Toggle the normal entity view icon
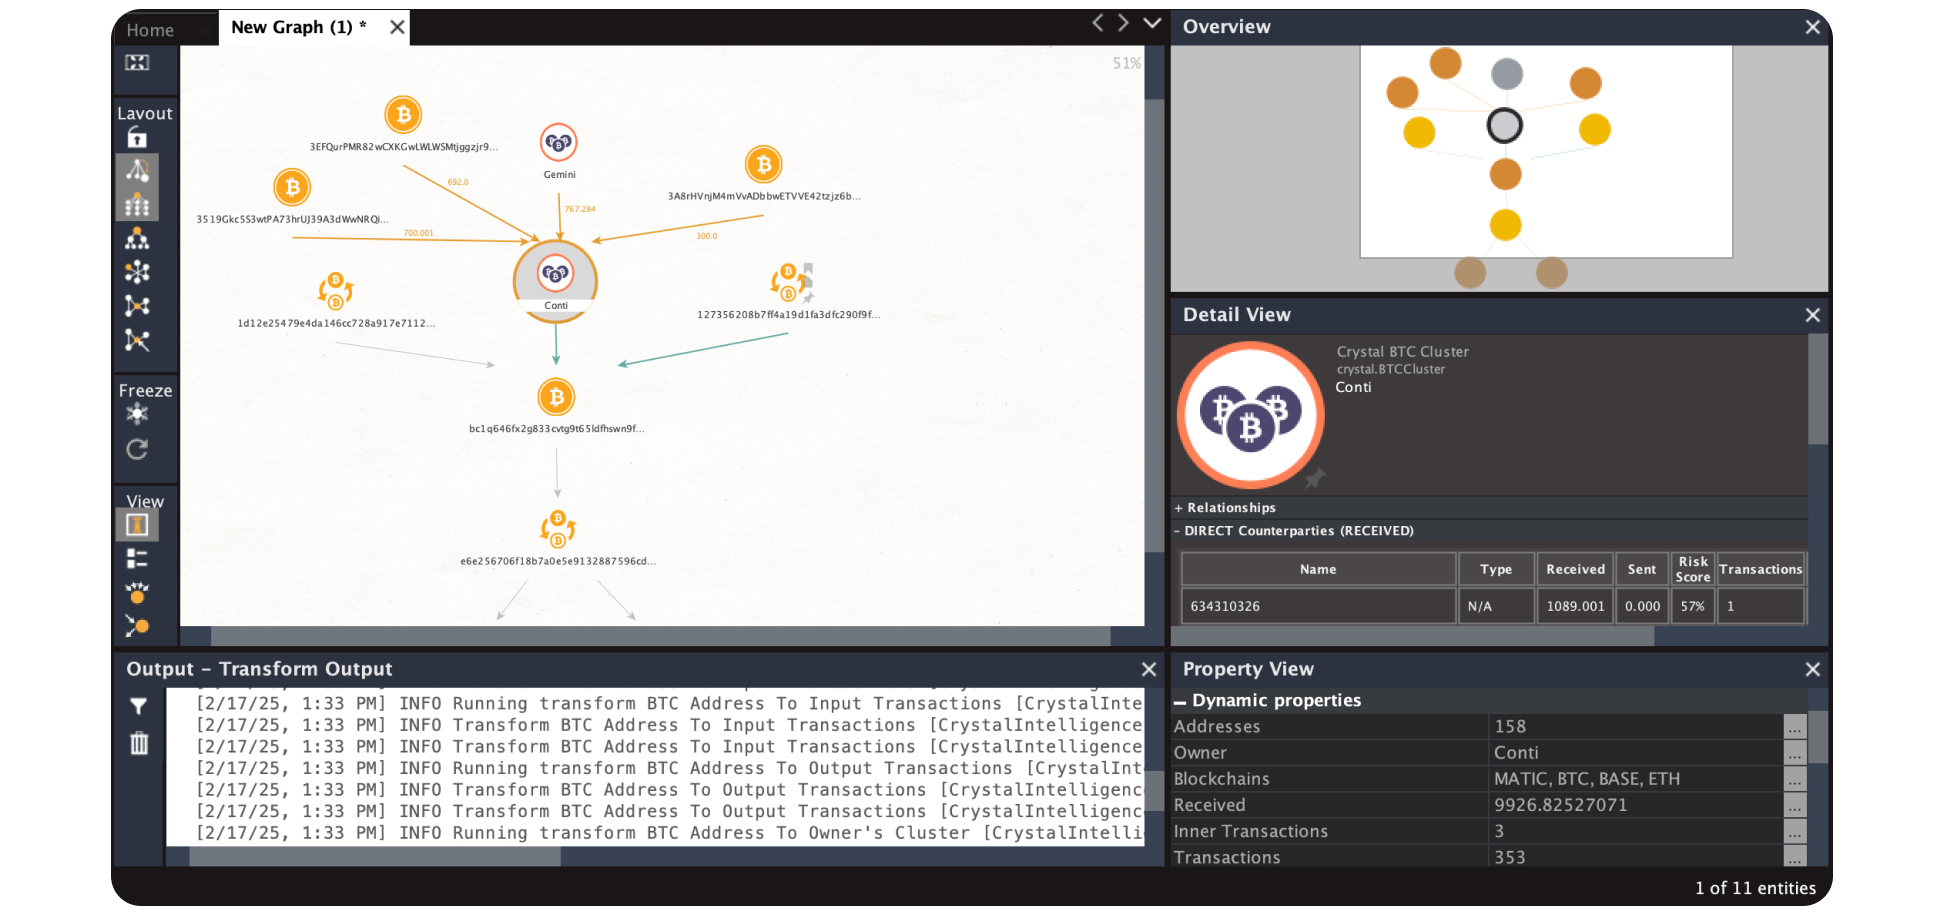1944x912 pixels. [137, 525]
